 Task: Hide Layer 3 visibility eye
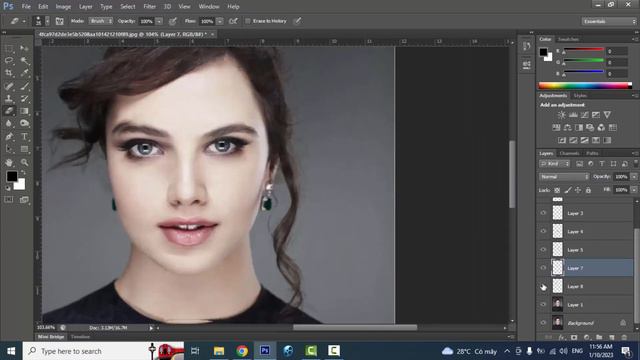(x=543, y=213)
